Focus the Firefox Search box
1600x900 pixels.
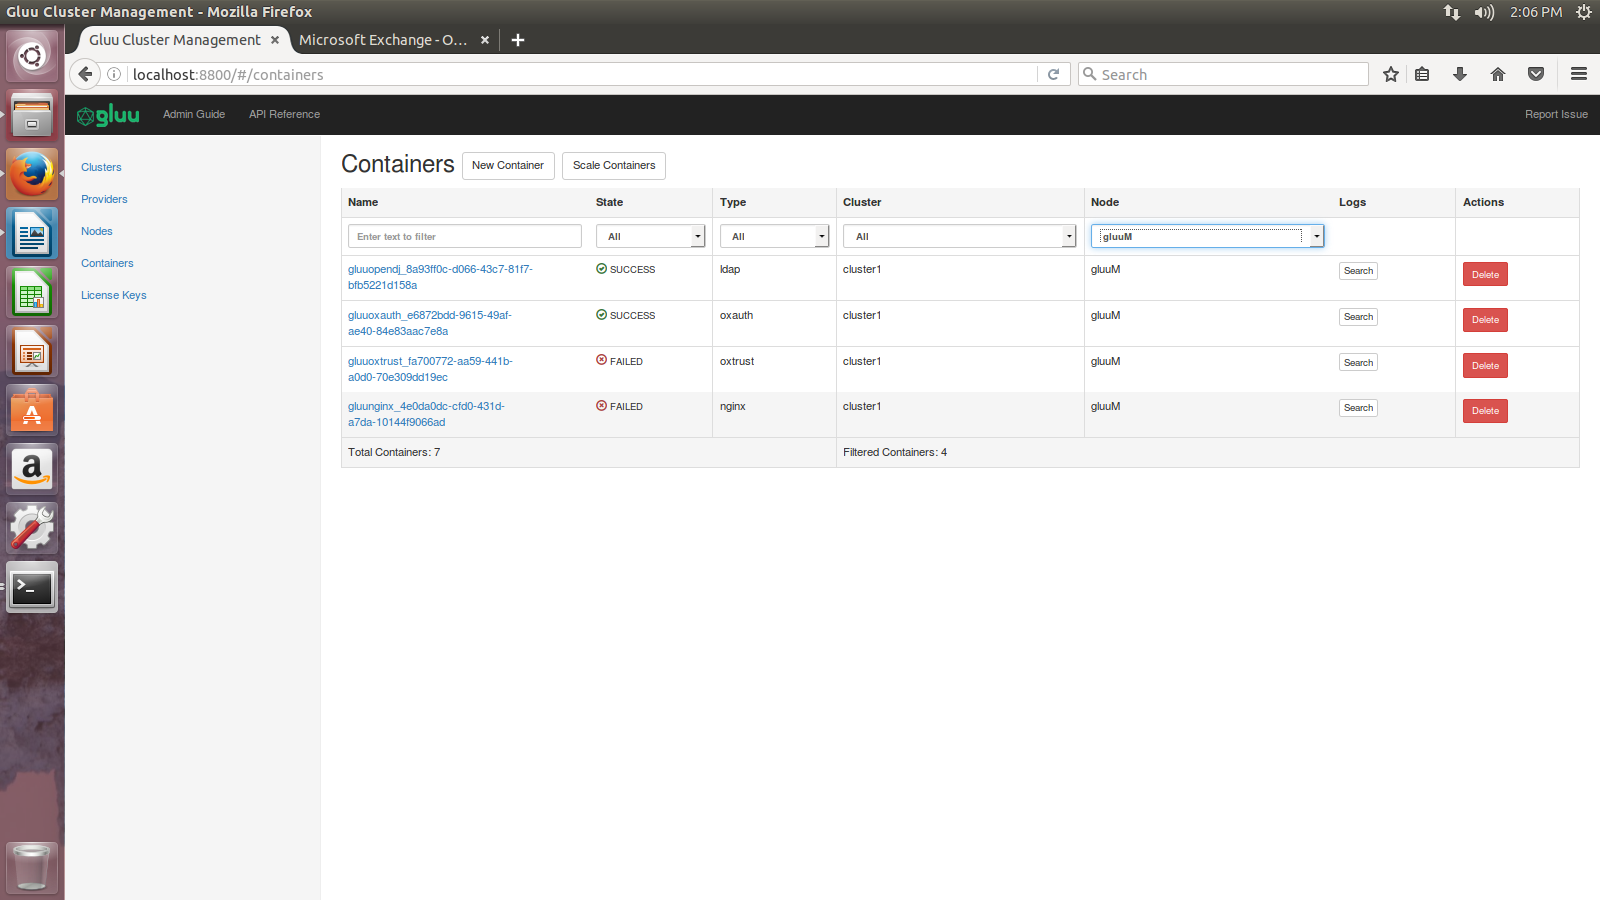1223,74
